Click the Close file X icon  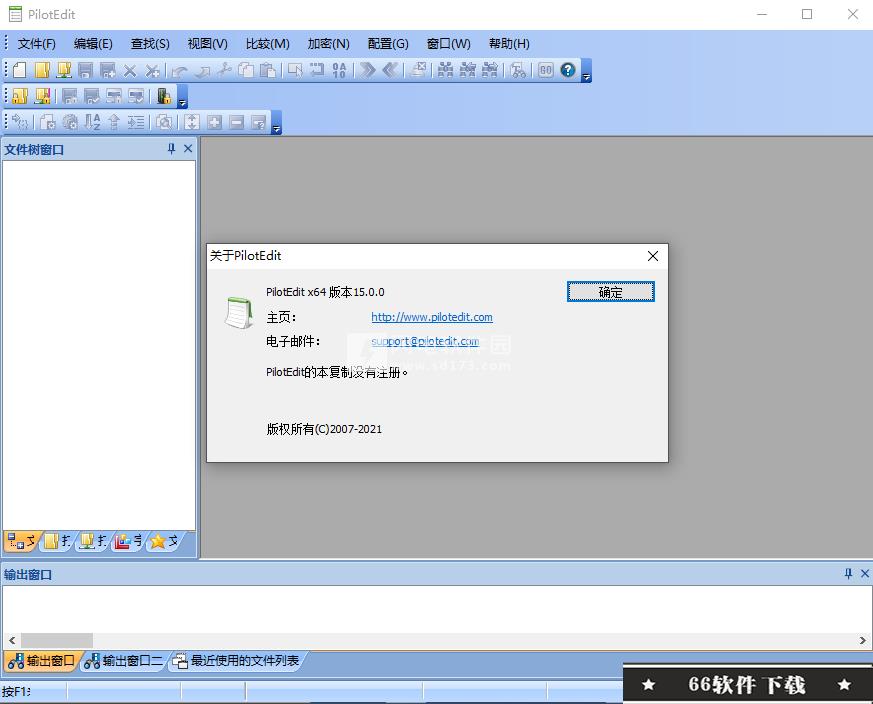(130, 71)
